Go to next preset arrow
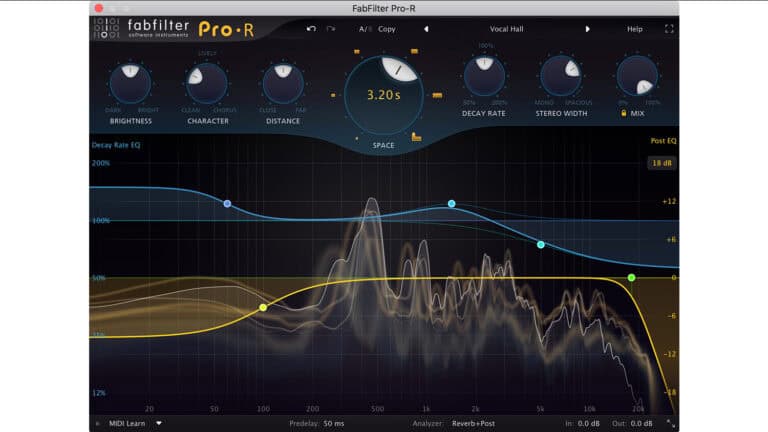This screenshot has width=768, height=432. (587, 29)
